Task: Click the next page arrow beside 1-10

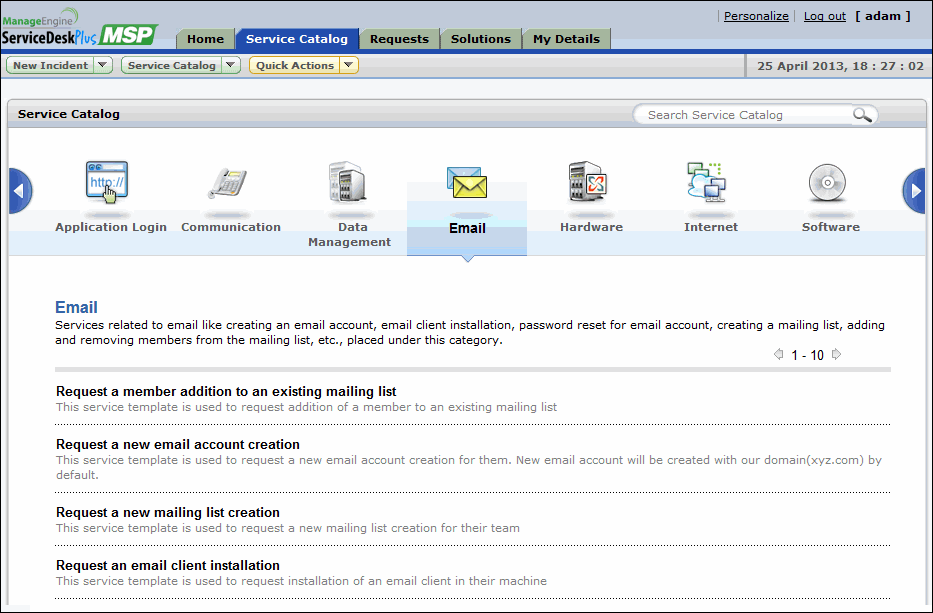Action: (836, 353)
